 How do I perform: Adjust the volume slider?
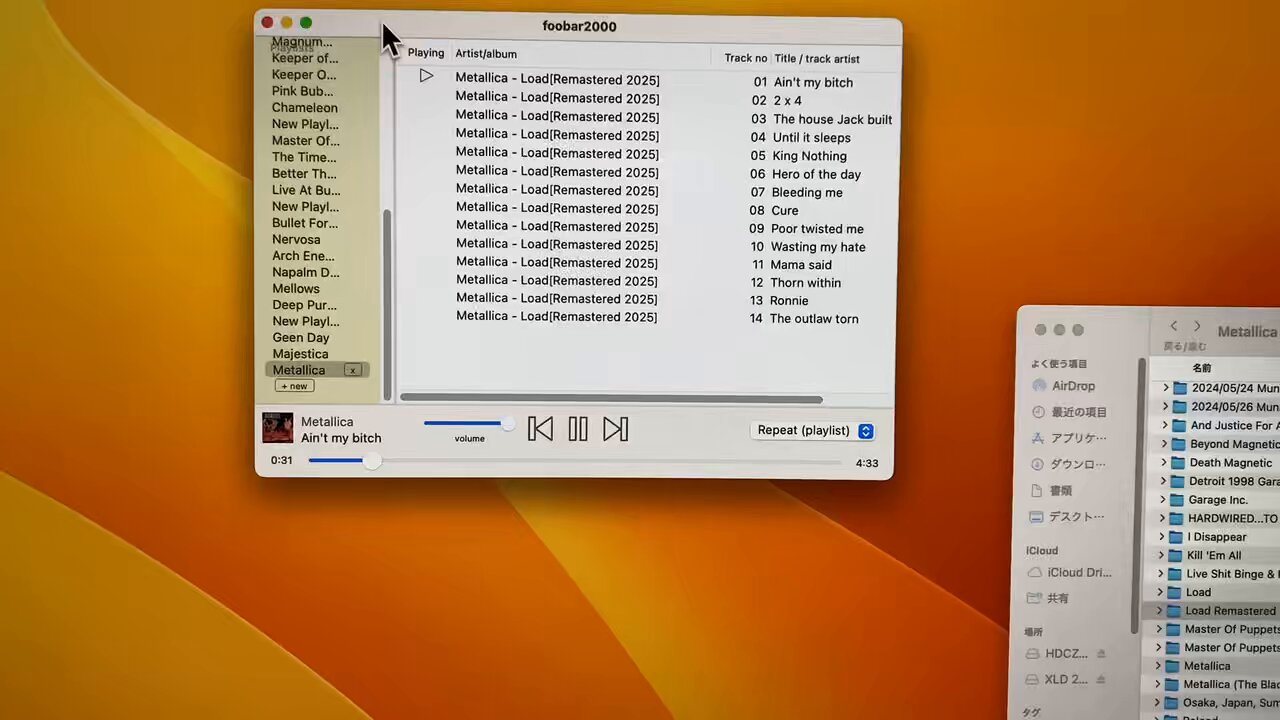[x=469, y=423]
